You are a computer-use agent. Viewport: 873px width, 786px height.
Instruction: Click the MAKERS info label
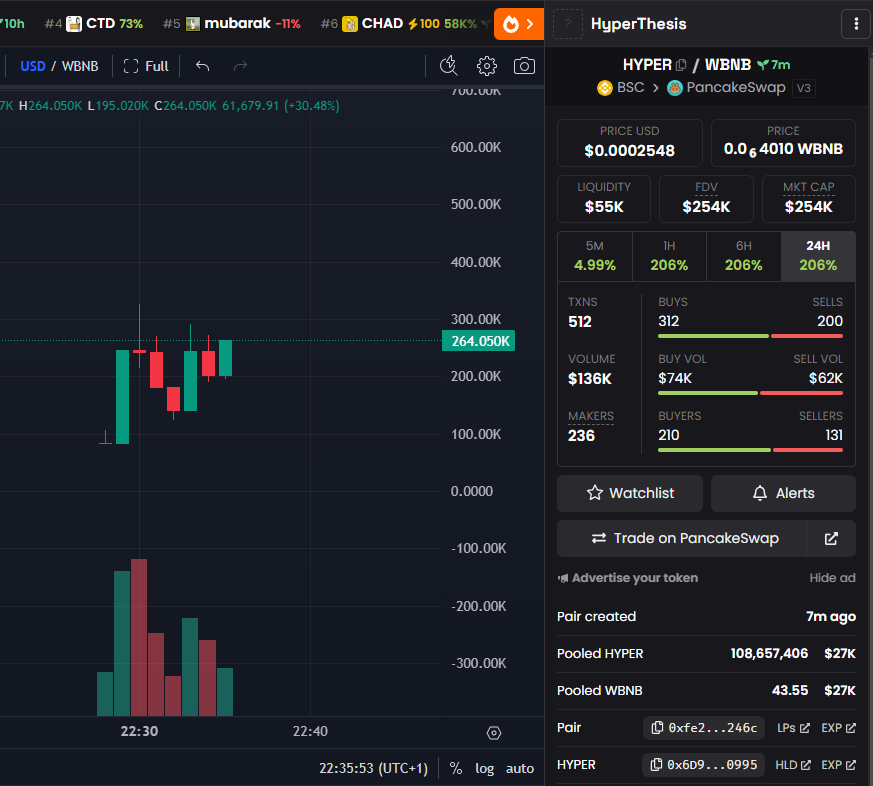click(591, 416)
